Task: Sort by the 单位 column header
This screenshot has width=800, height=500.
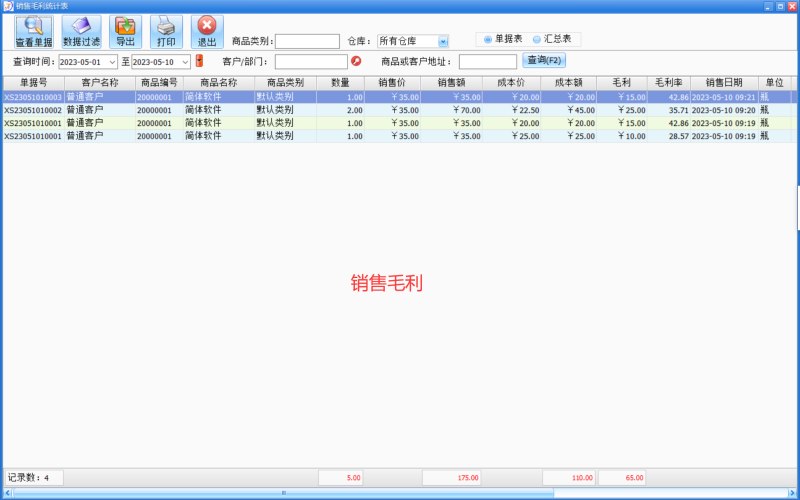Action: 774,83
